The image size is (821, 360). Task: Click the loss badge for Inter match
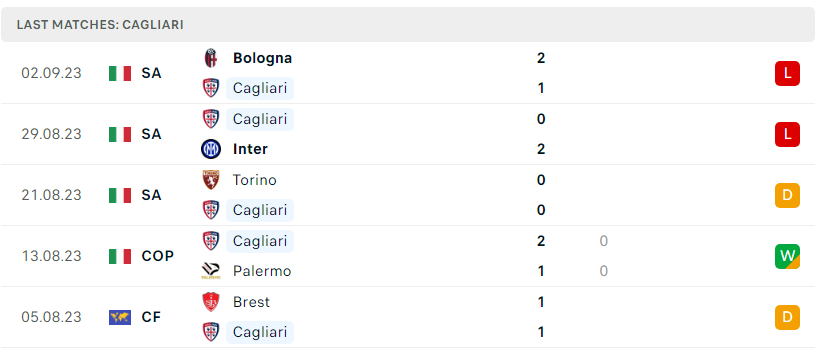pyautogui.click(x=787, y=134)
